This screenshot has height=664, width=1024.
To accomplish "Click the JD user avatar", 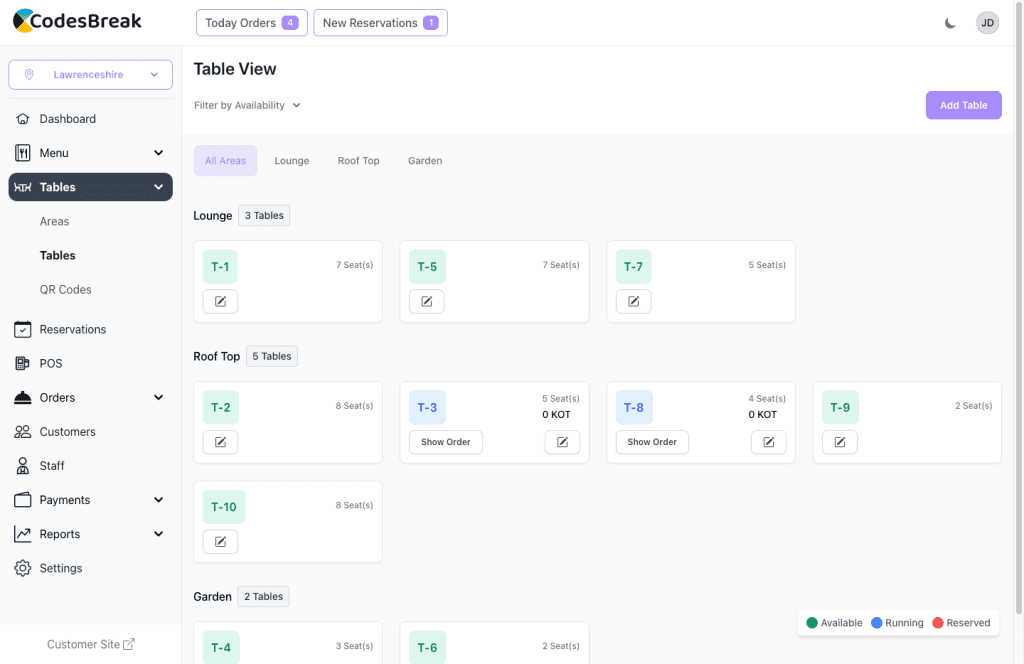I will coord(987,23).
